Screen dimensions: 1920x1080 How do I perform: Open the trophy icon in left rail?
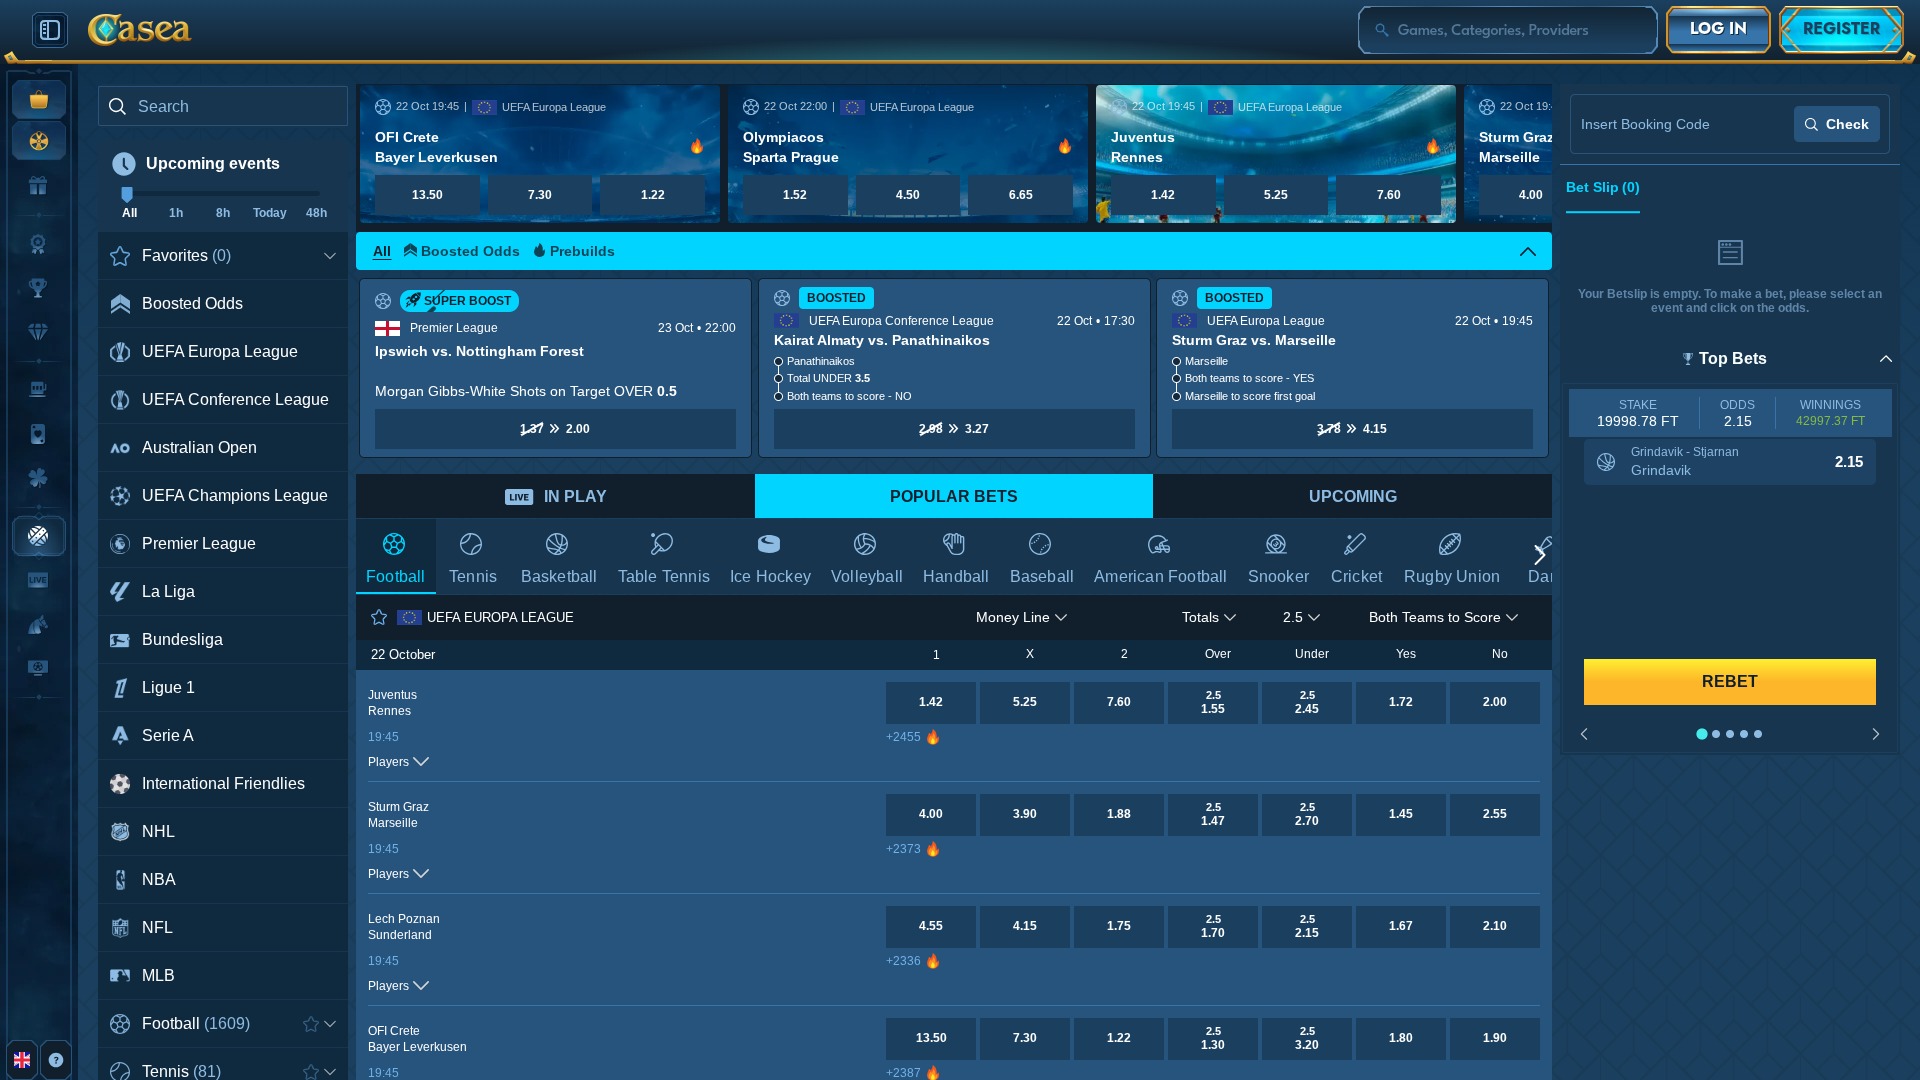coord(38,288)
